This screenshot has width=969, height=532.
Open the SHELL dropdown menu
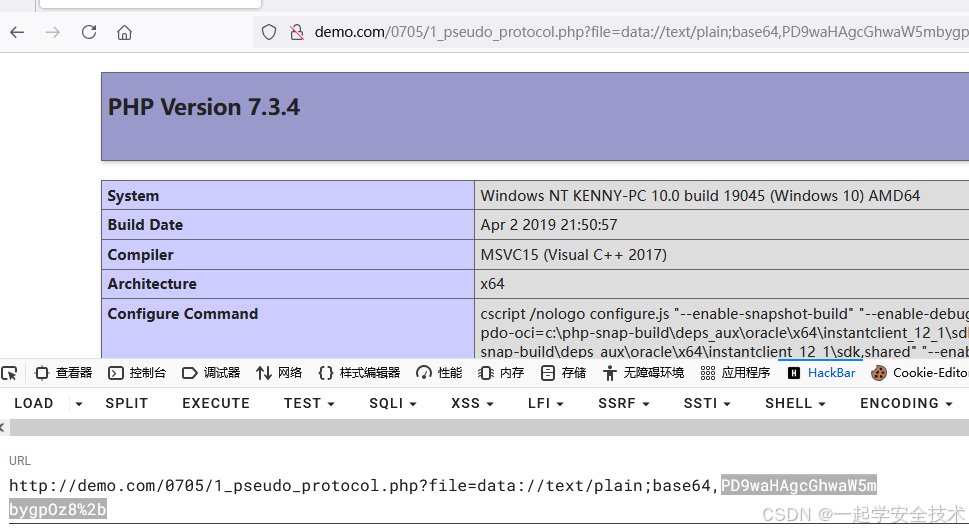coord(795,403)
